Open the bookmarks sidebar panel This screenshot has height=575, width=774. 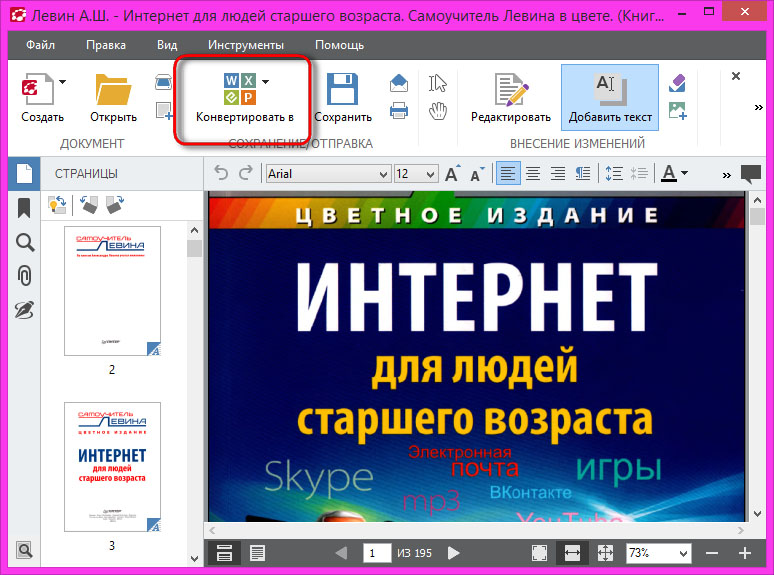[24, 208]
